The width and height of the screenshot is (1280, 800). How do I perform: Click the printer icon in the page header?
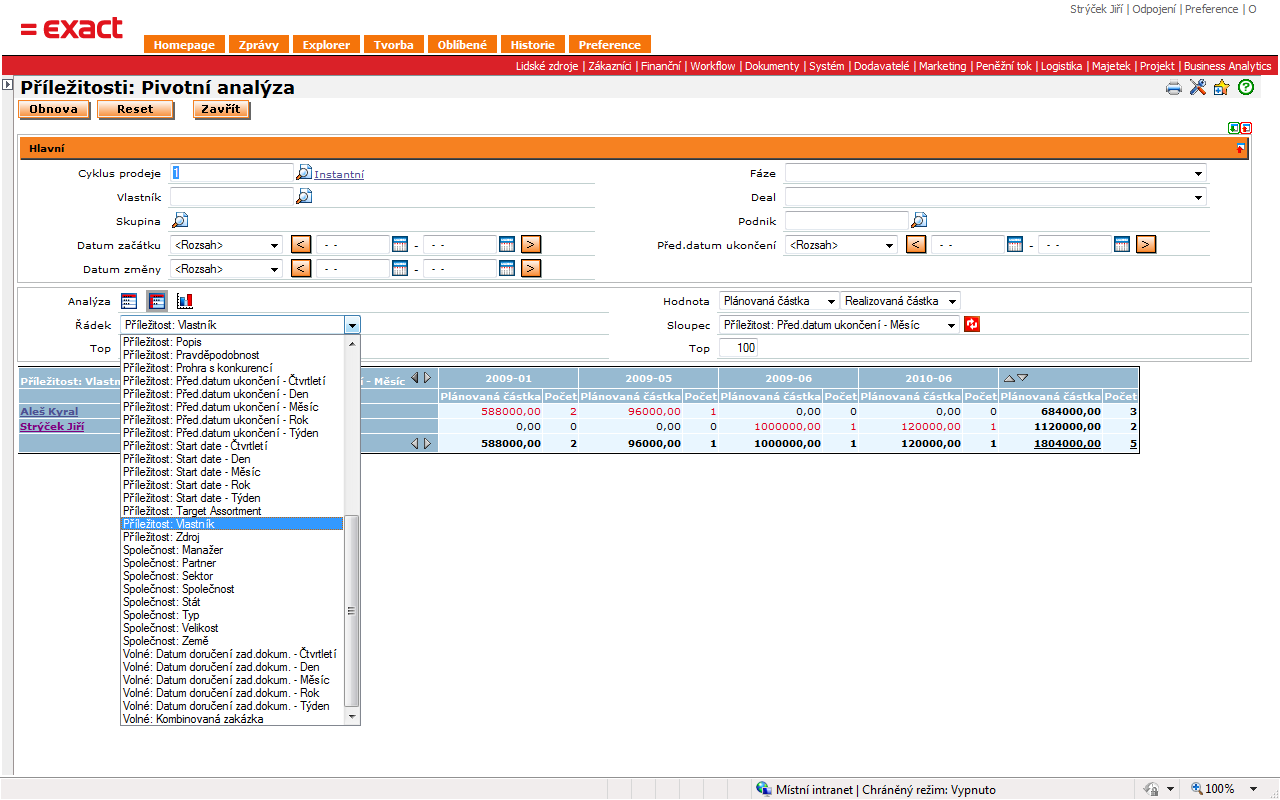[1174, 88]
